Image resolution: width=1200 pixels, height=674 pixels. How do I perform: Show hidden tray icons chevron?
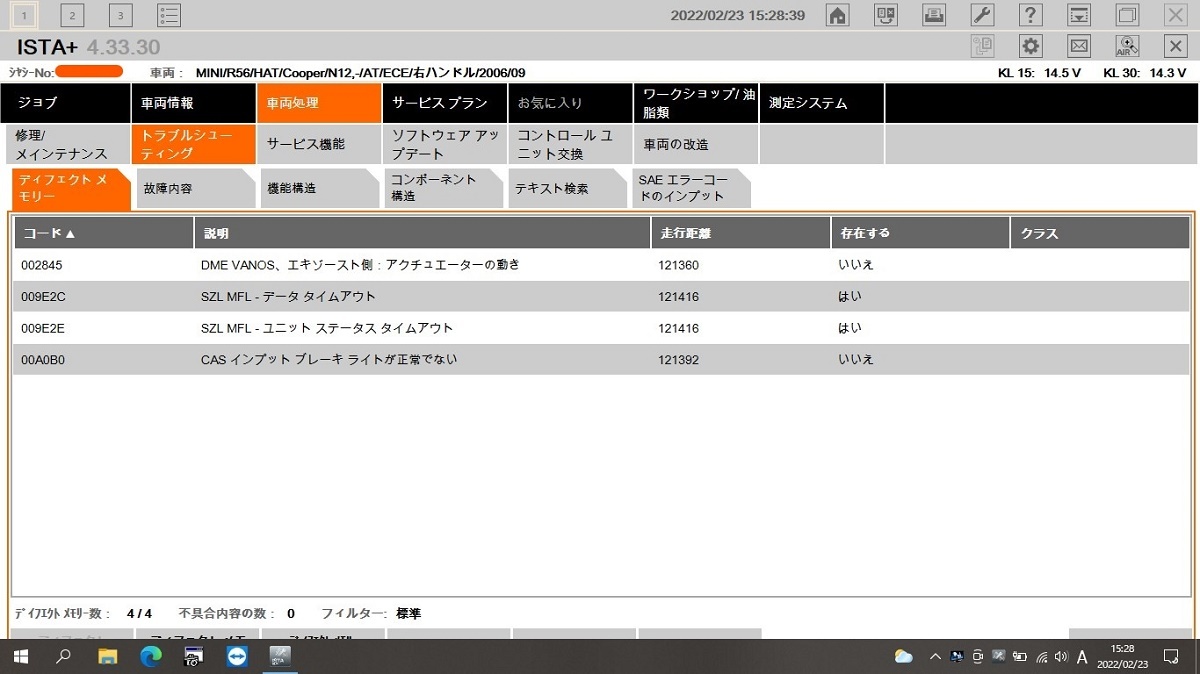coord(935,657)
